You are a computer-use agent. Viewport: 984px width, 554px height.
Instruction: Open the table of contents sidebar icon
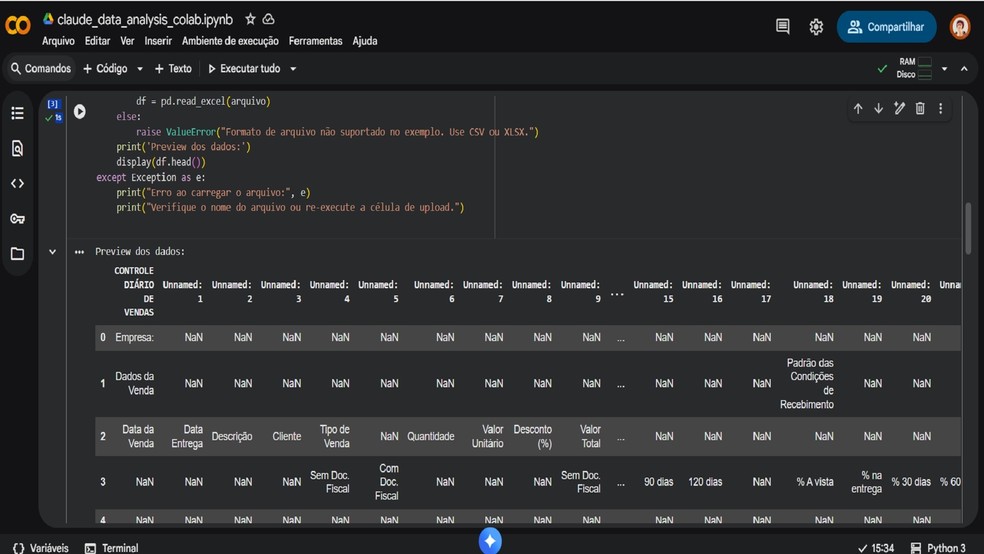coord(17,114)
